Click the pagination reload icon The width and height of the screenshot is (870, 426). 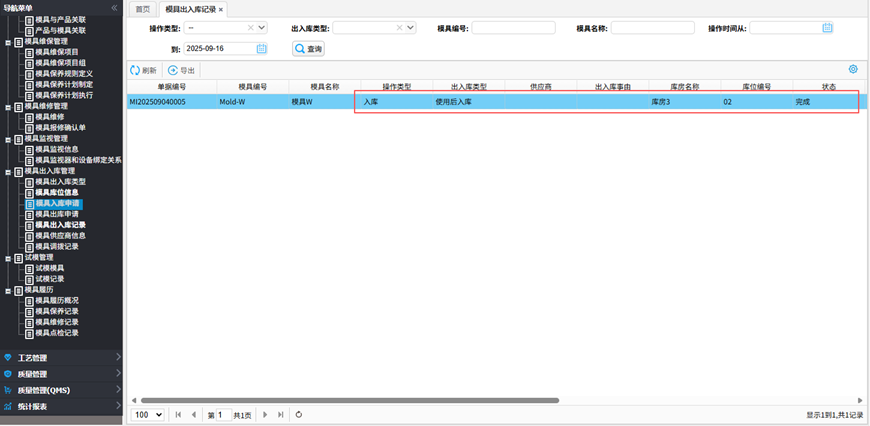(299, 414)
